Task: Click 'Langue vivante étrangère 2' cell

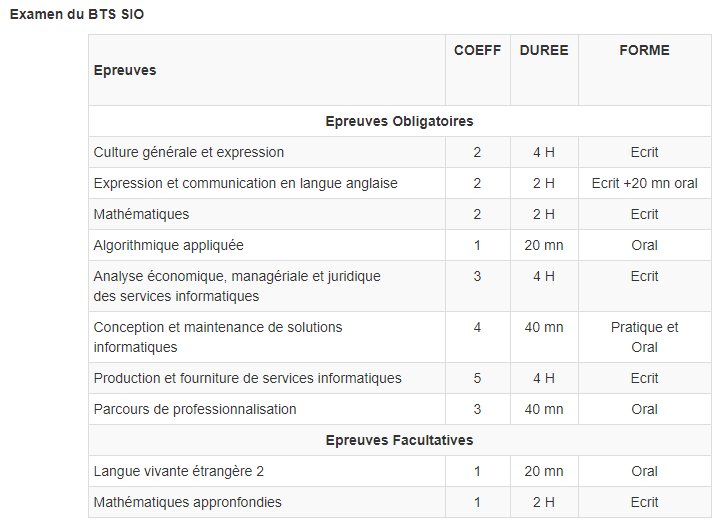Action: point(179,471)
